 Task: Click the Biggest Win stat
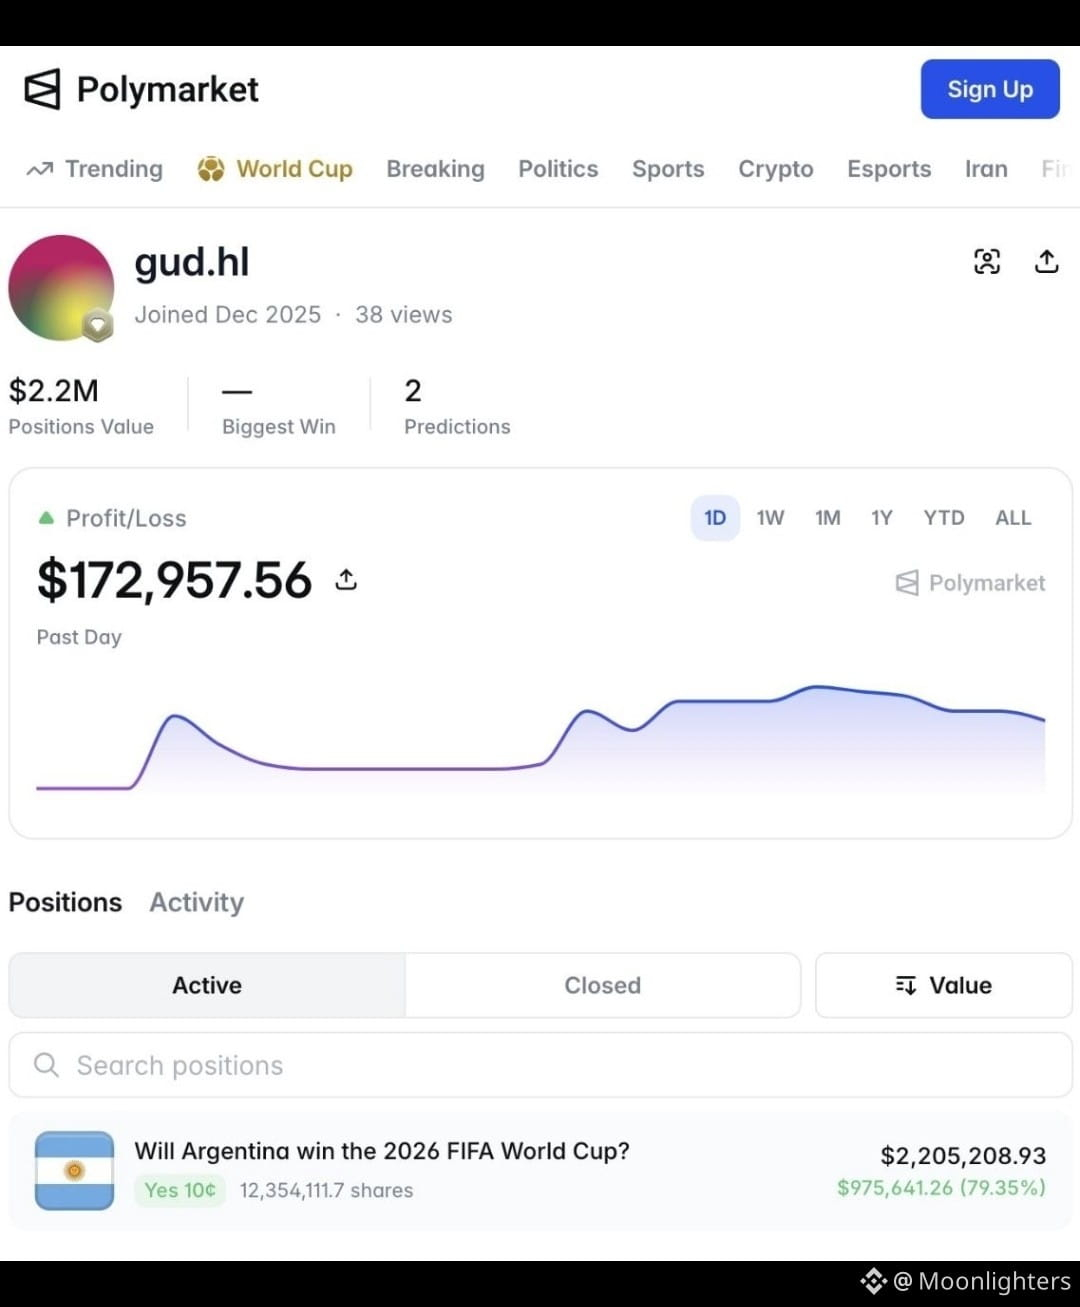279,406
